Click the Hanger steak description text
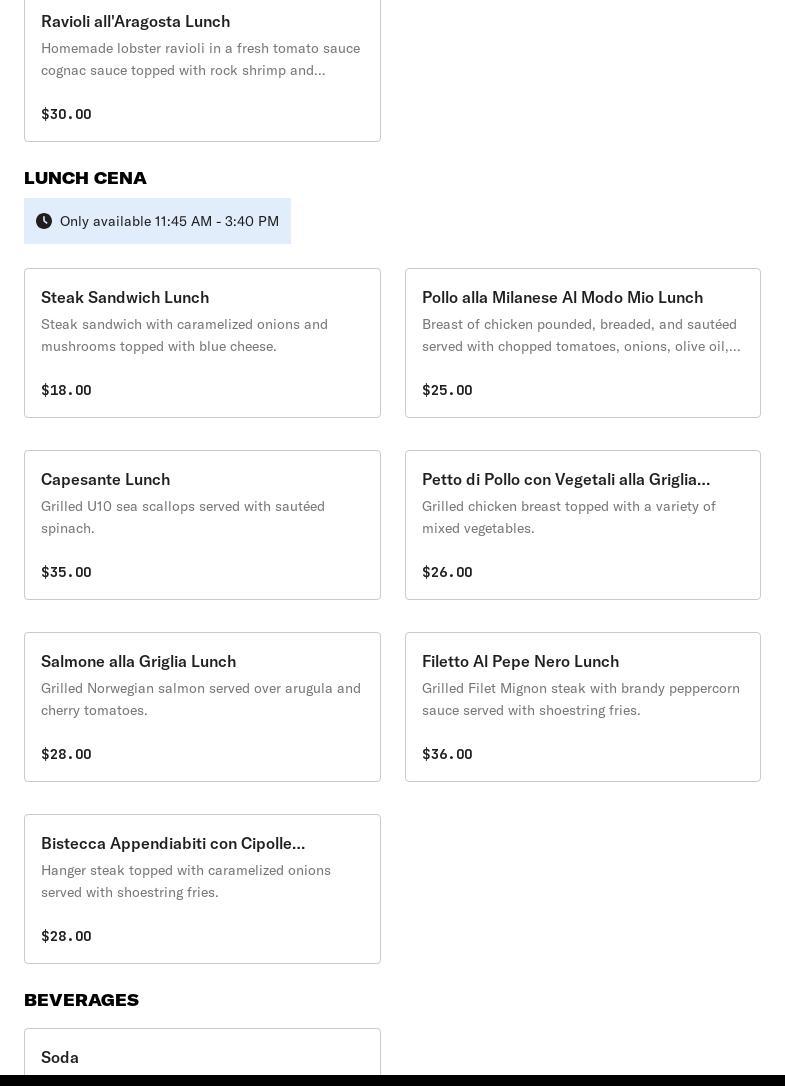This screenshot has height=1086, width=785. 185,881
